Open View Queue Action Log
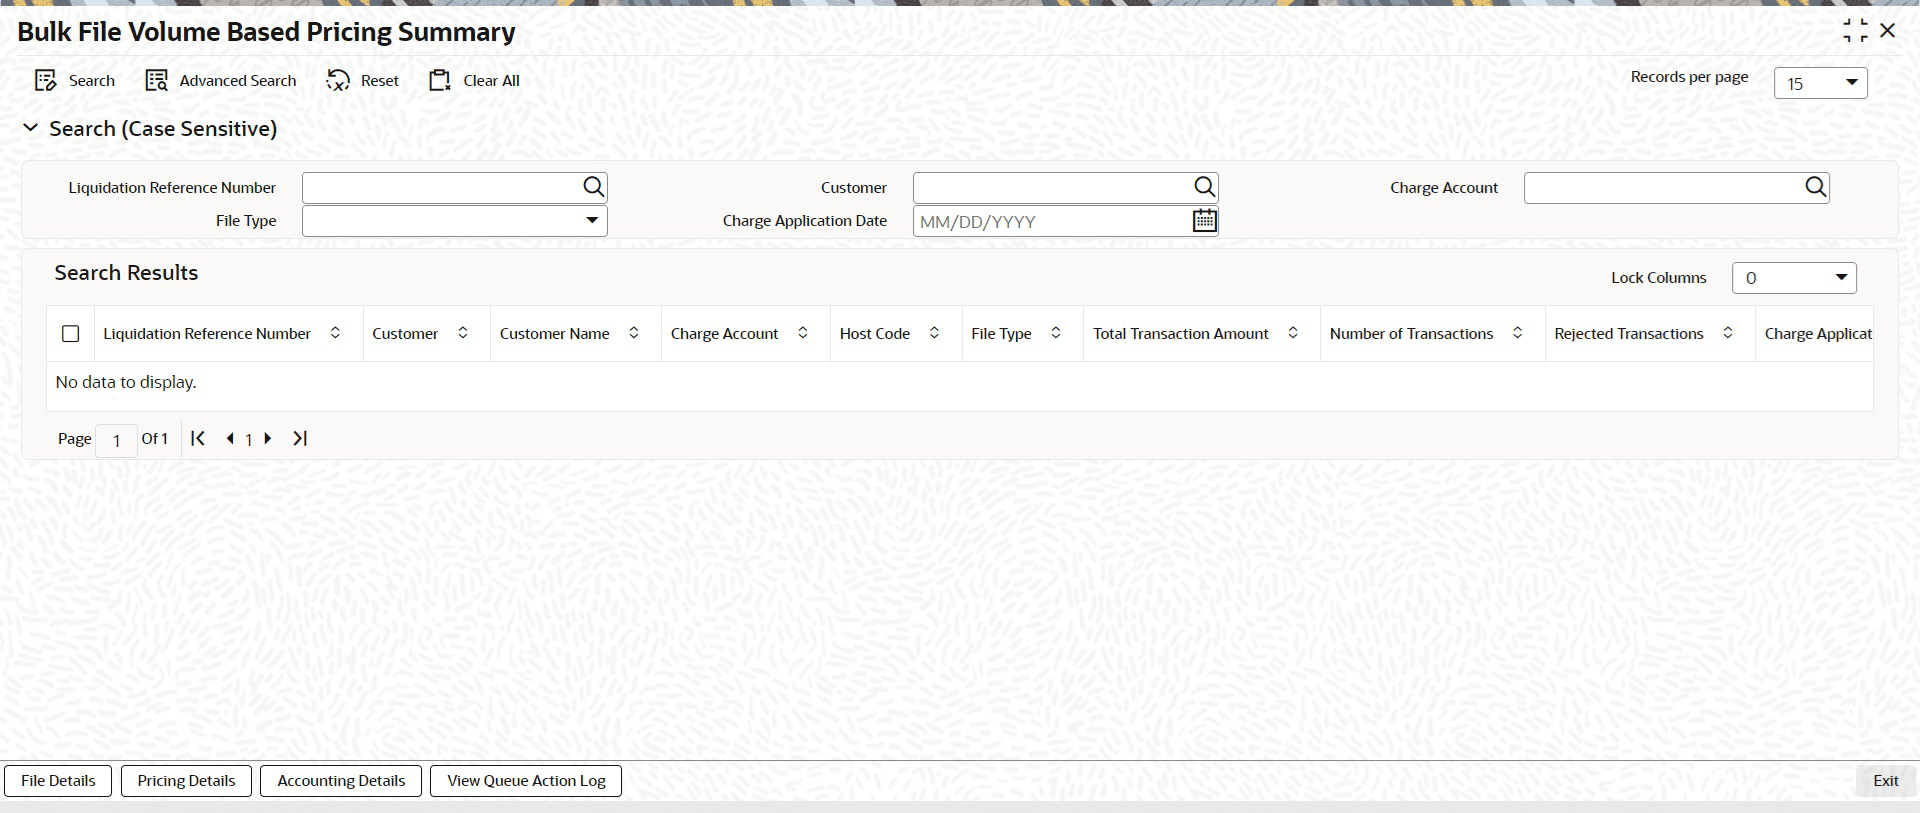The image size is (1920, 813). coord(526,781)
